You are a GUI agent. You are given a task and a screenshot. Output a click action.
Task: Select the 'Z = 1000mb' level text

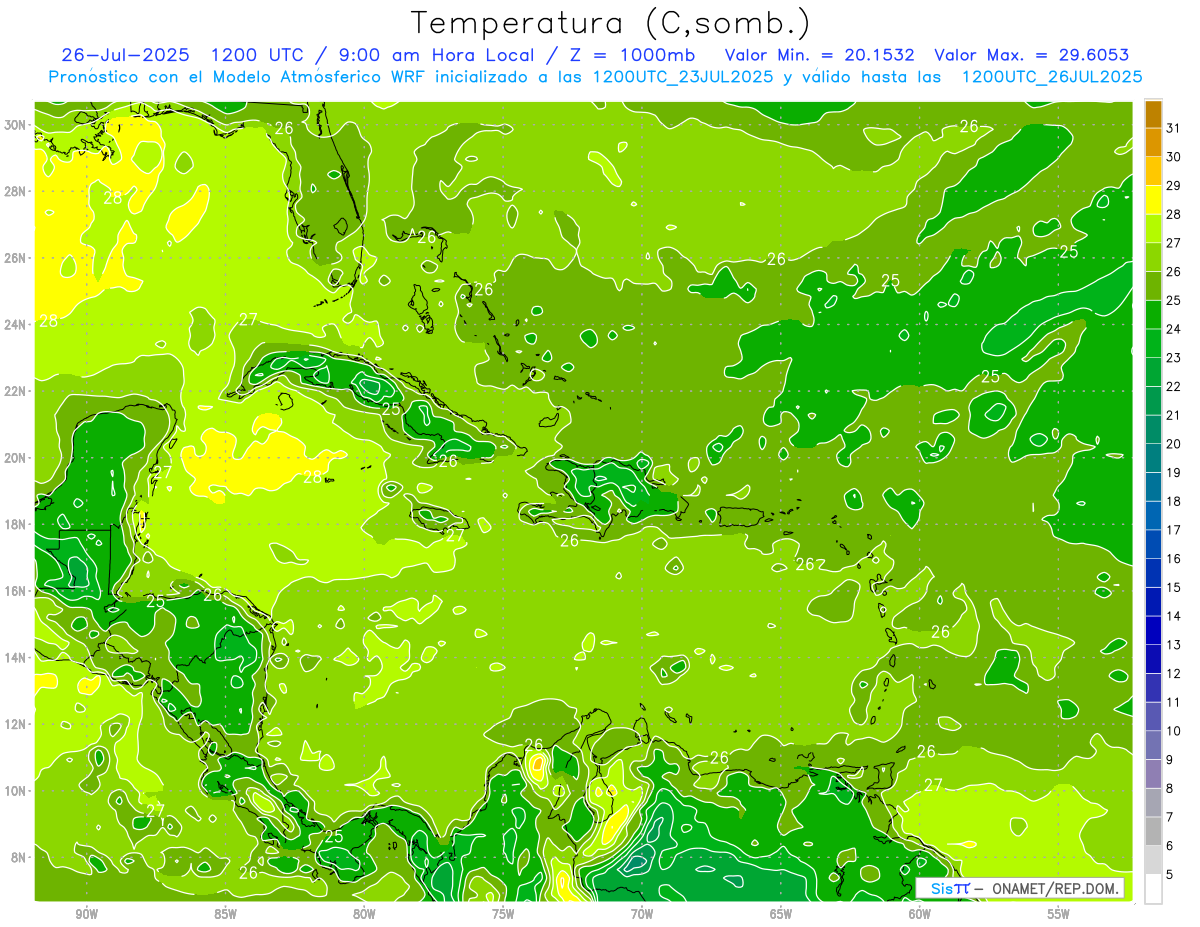coord(633,55)
